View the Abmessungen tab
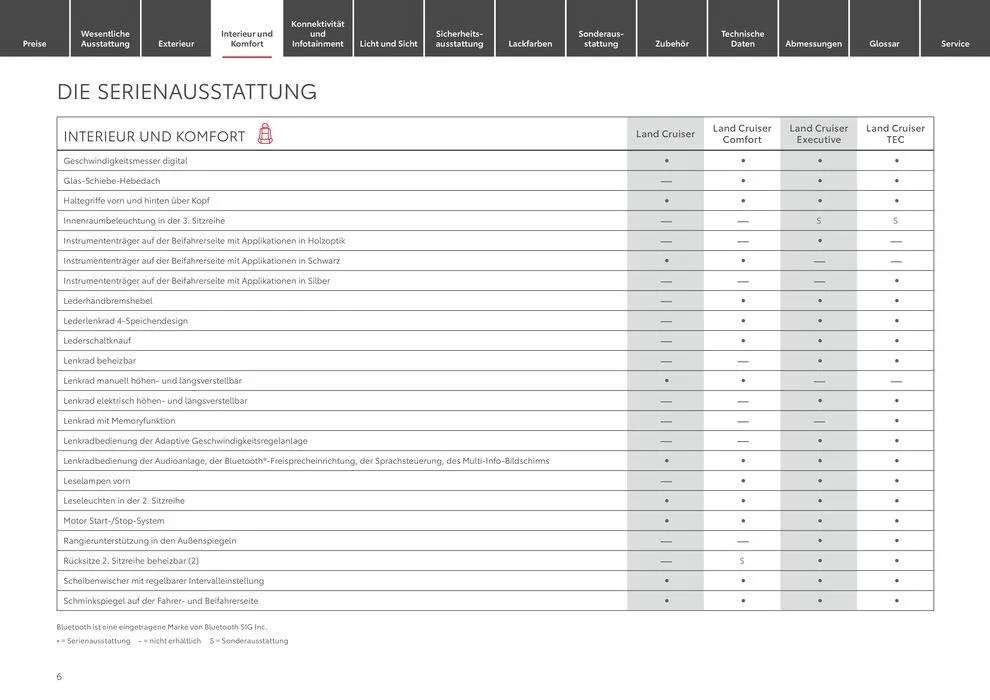Viewport: 990px width, 700px height. tap(814, 43)
